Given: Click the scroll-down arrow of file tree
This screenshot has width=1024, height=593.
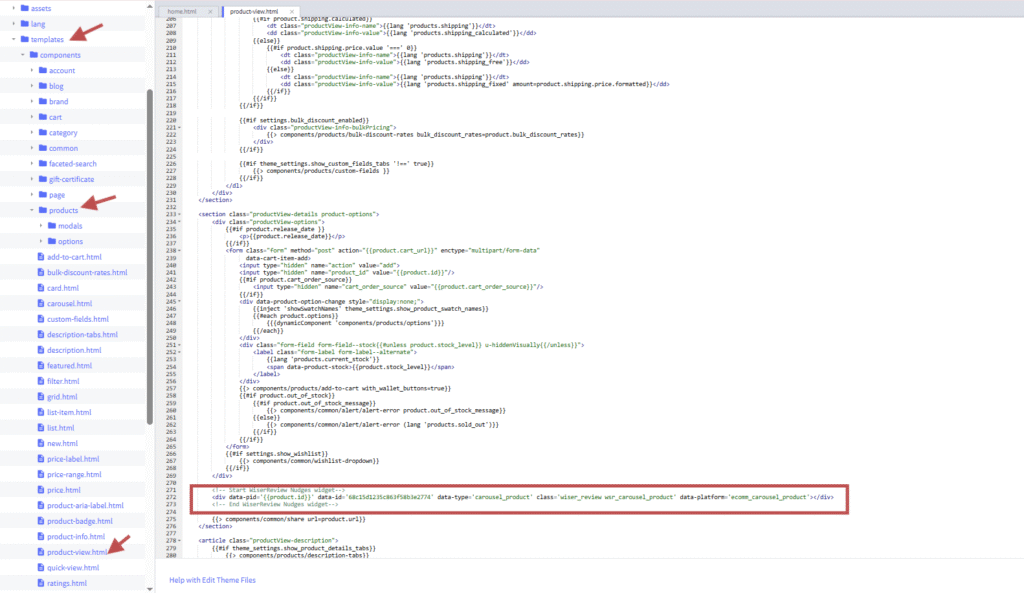Looking at the screenshot, I should coord(150,587).
